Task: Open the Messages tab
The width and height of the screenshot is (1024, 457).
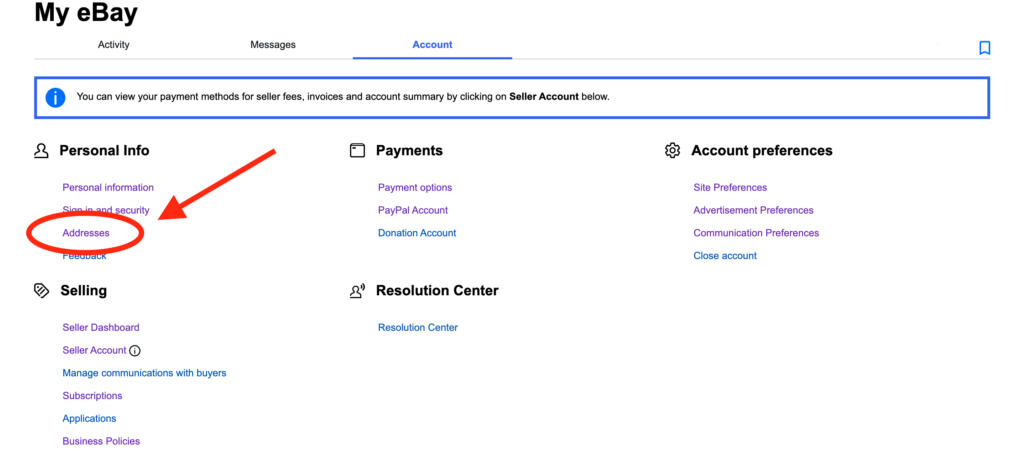Action: pyautogui.click(x=273, y=45)
